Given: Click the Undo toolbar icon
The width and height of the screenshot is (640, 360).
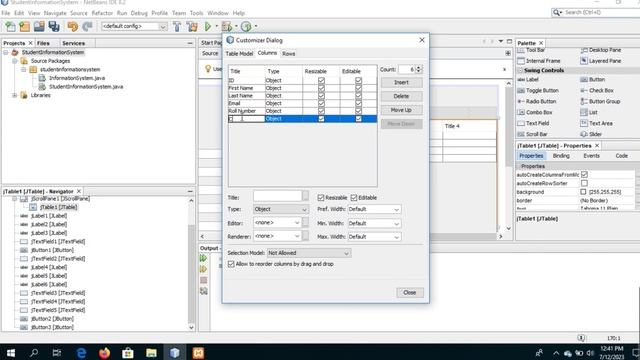Looking at the screenshot, I should click(73, 27).
